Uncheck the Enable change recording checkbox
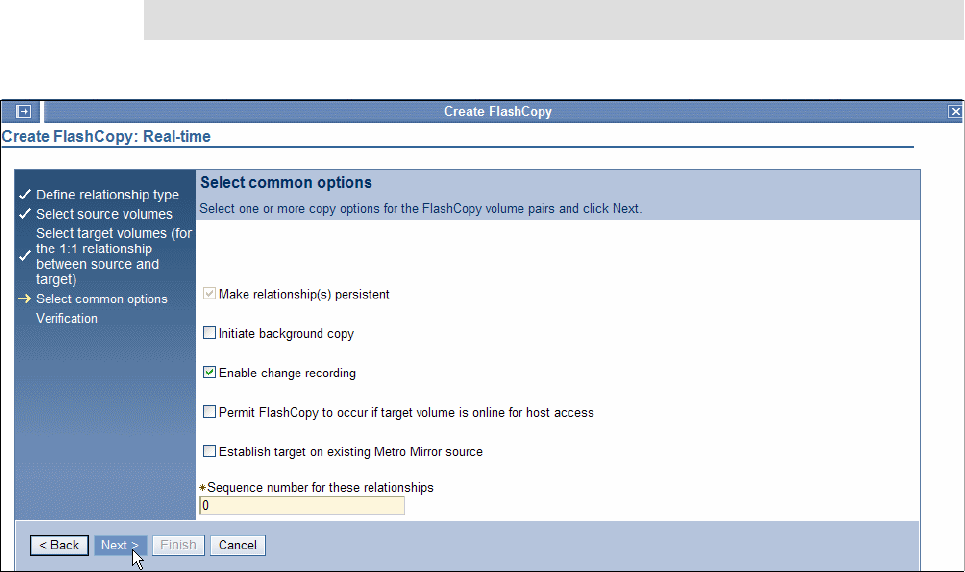 pos(209,373)
